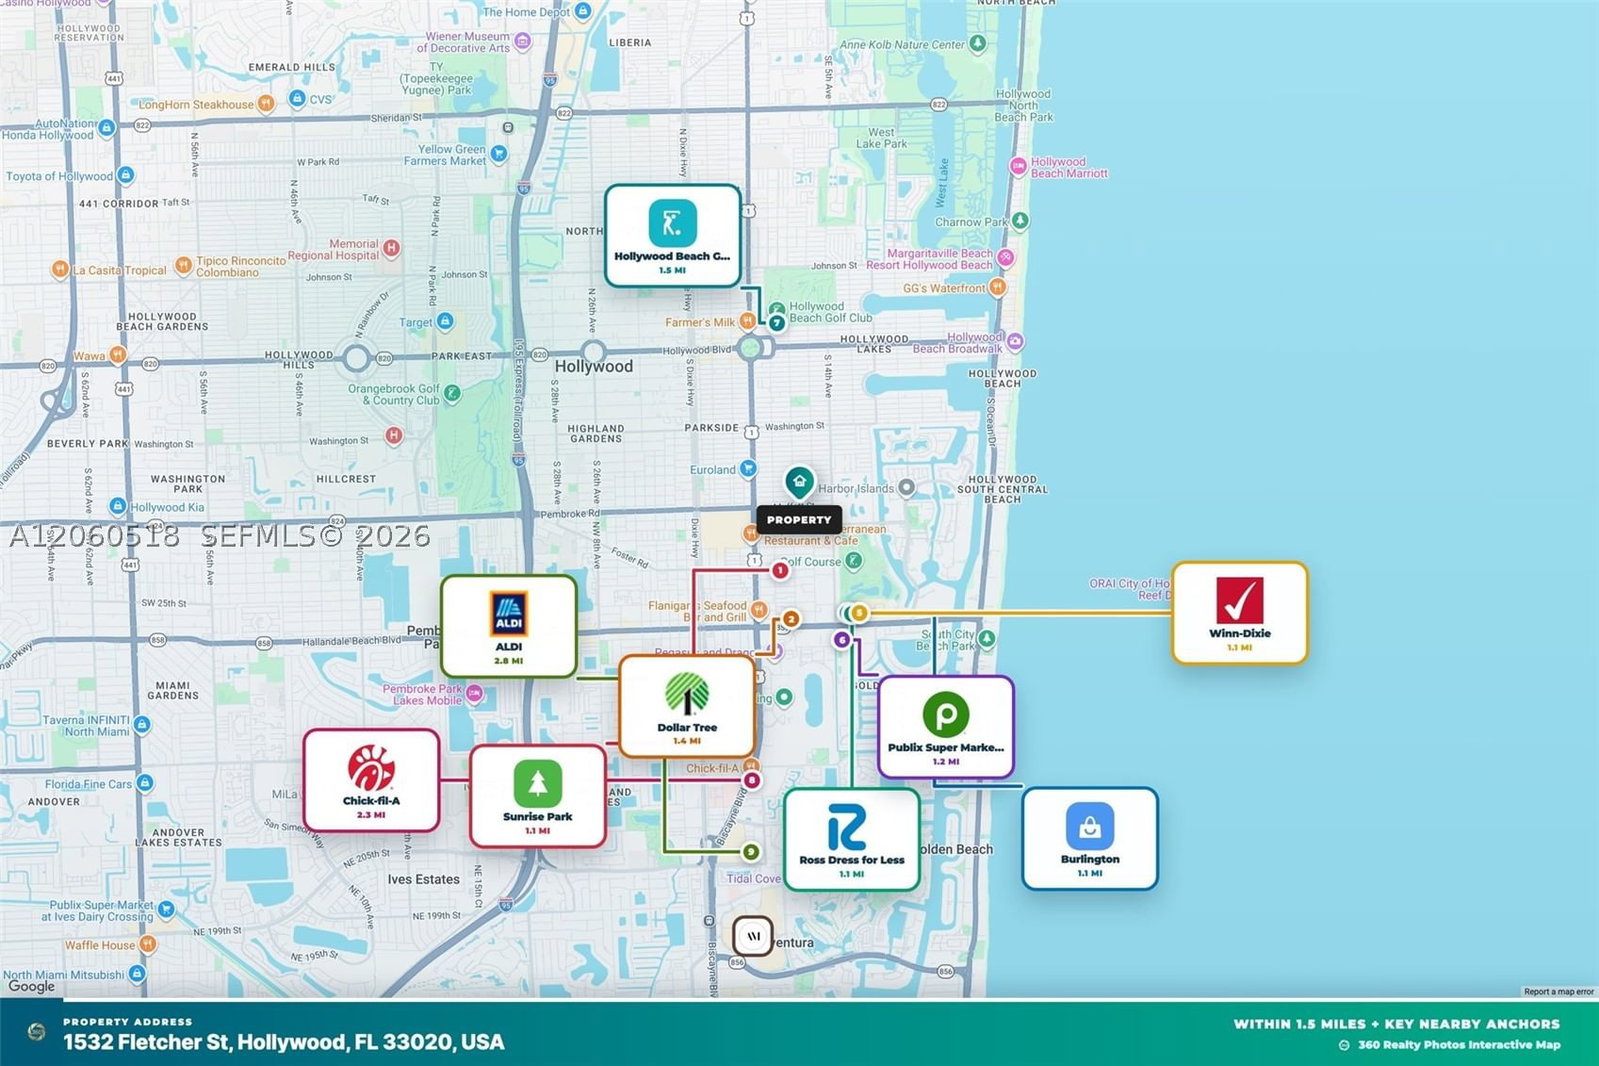Select the Chick-fil-A 2.3 MI card
Screen dimensions: 1599x1066
point(371,780)
